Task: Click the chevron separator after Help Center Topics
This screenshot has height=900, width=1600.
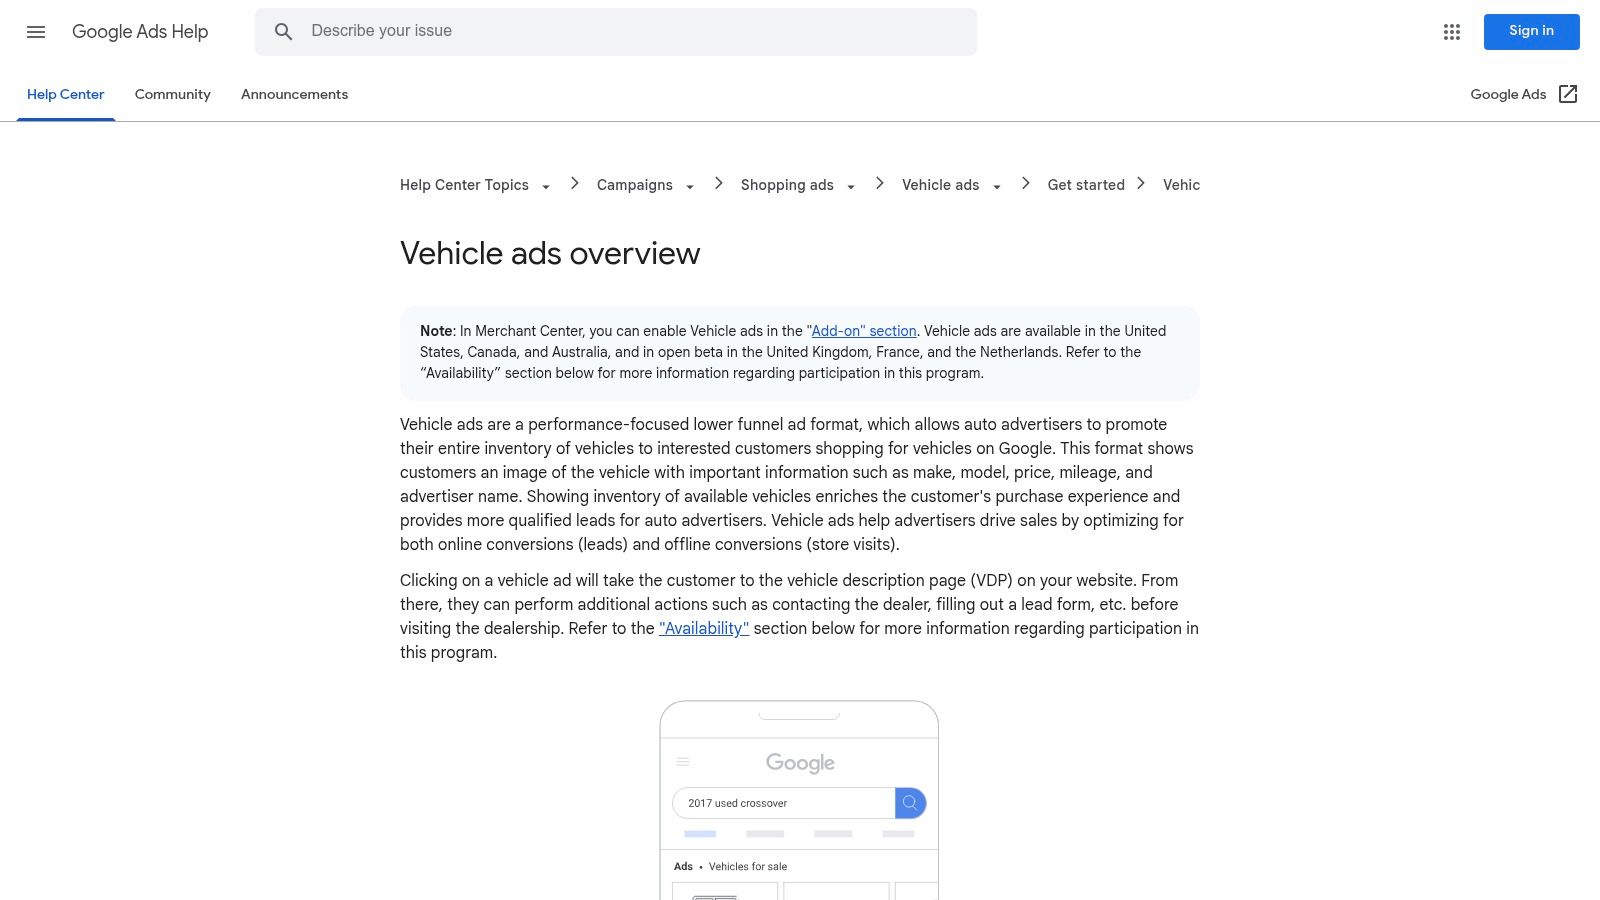Action: [574, 183]
